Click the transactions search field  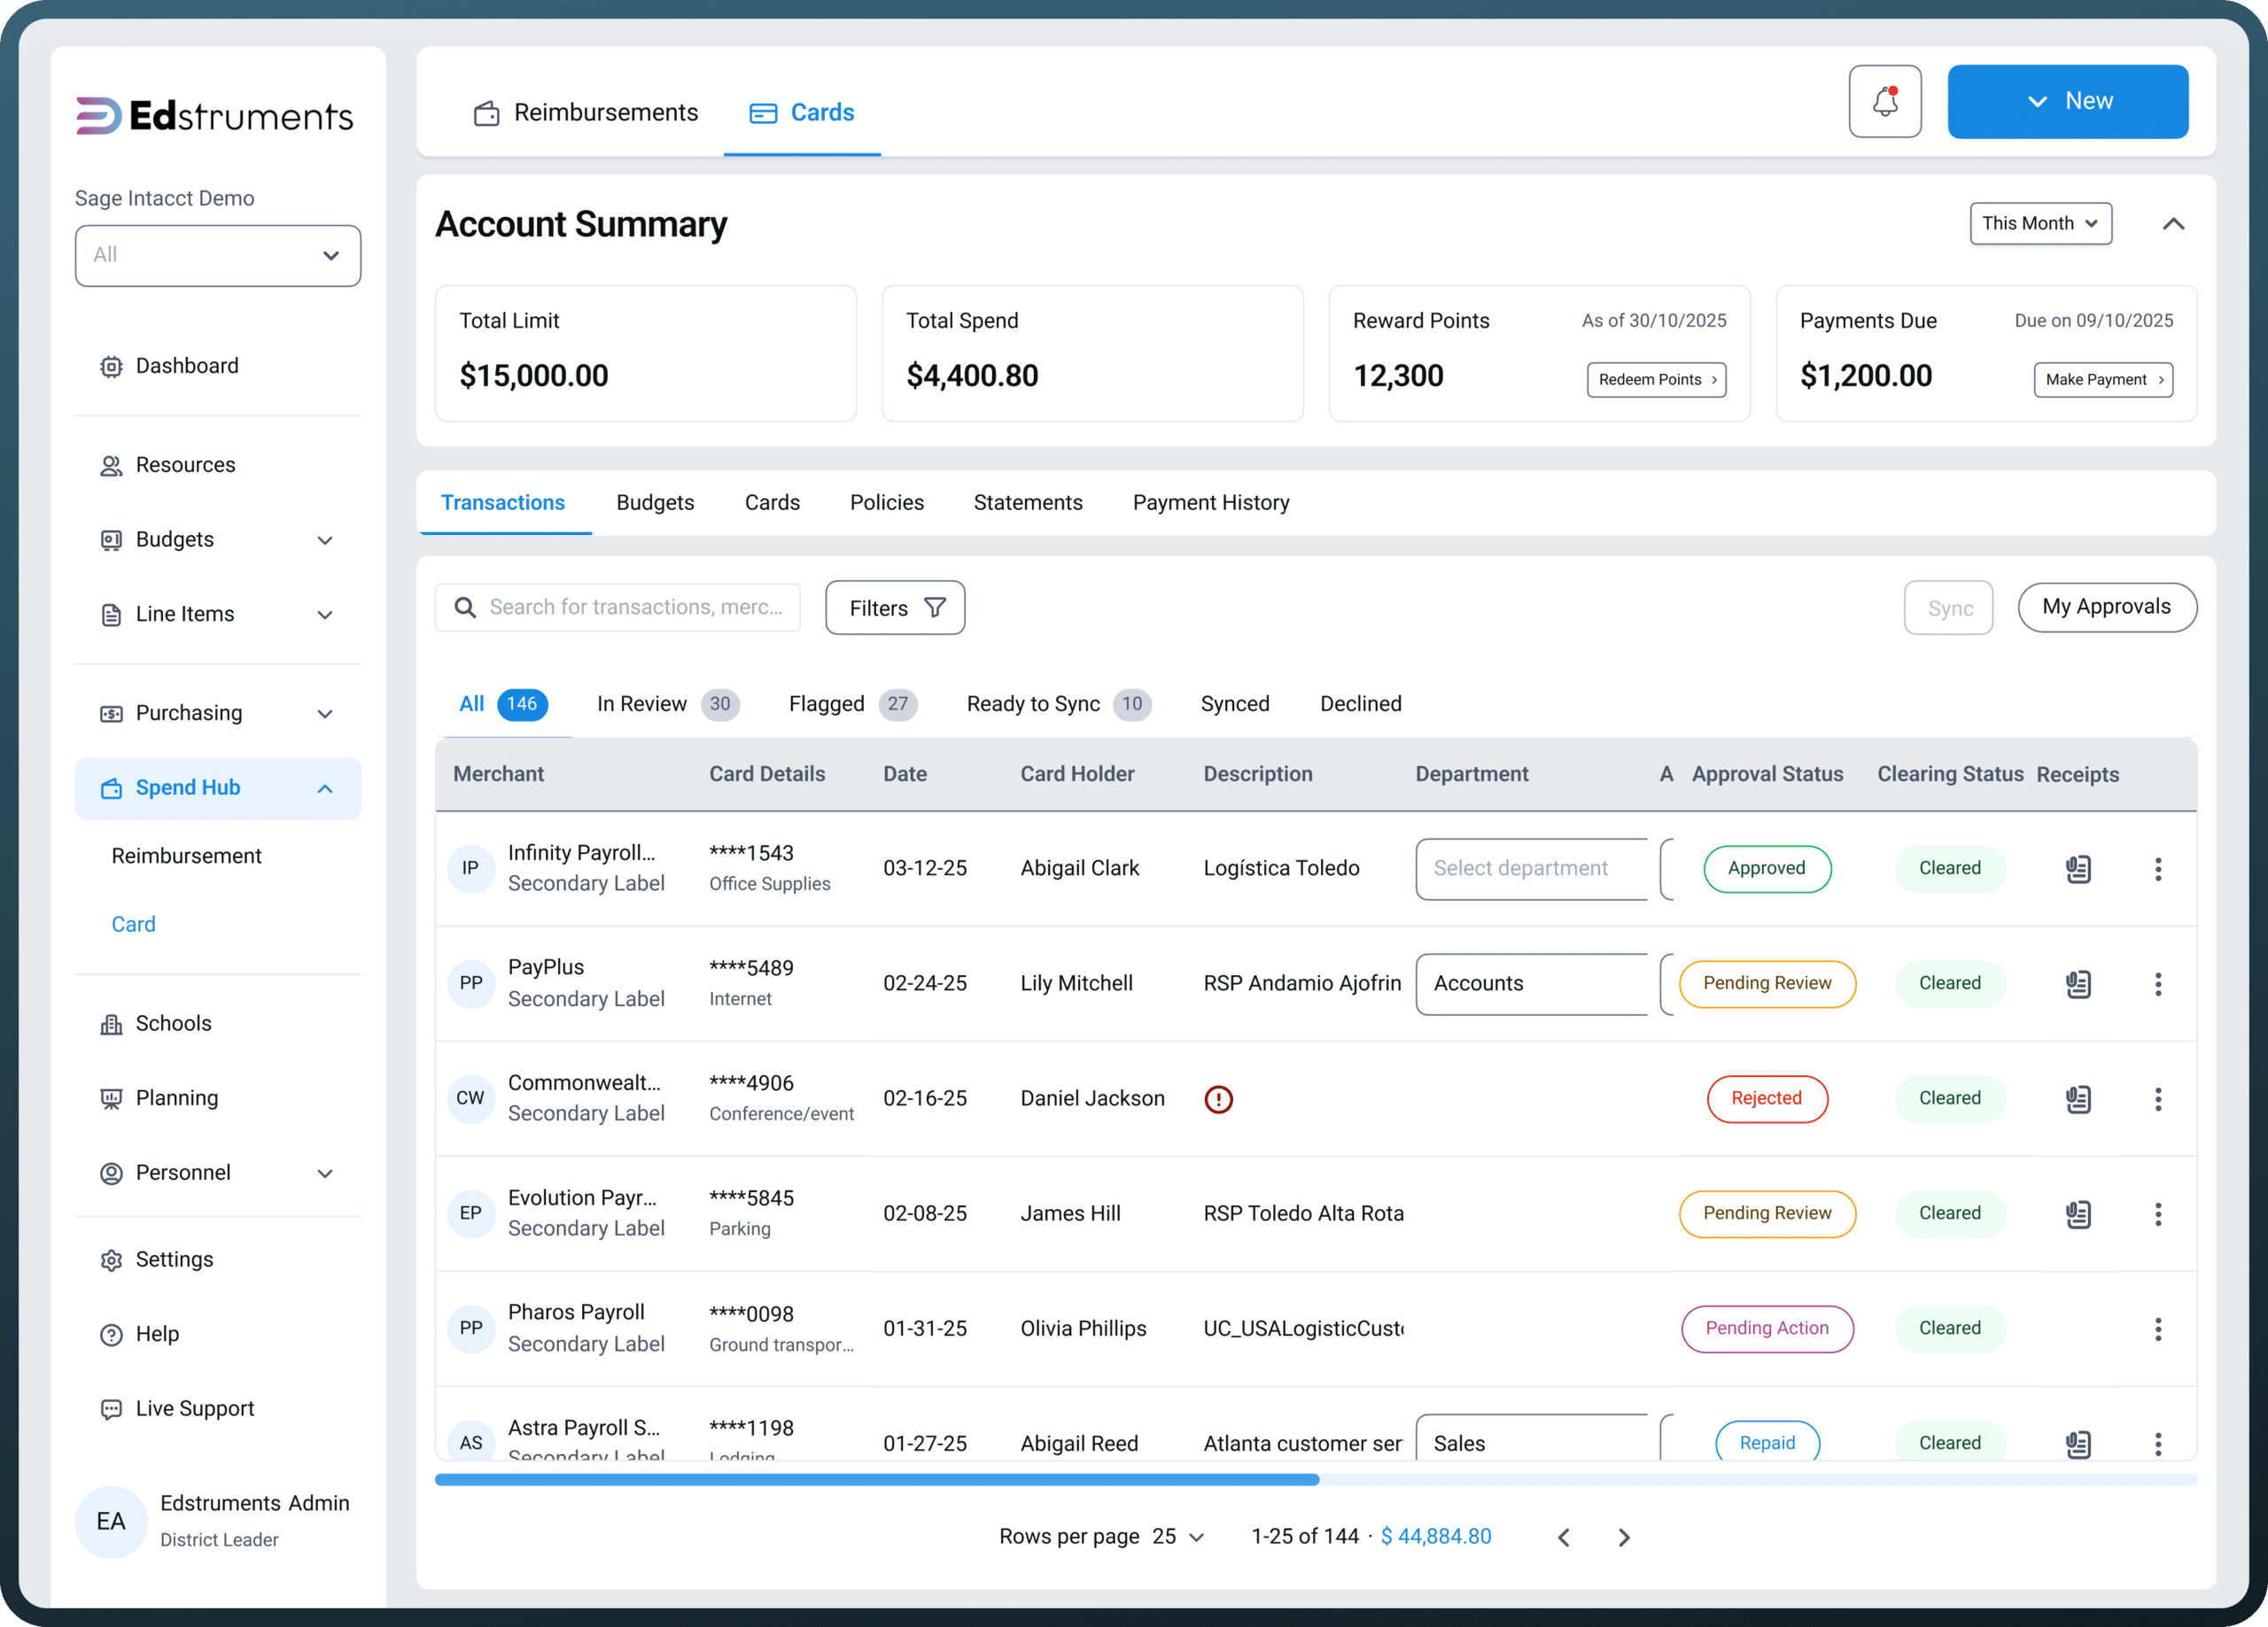click(618, 607)
